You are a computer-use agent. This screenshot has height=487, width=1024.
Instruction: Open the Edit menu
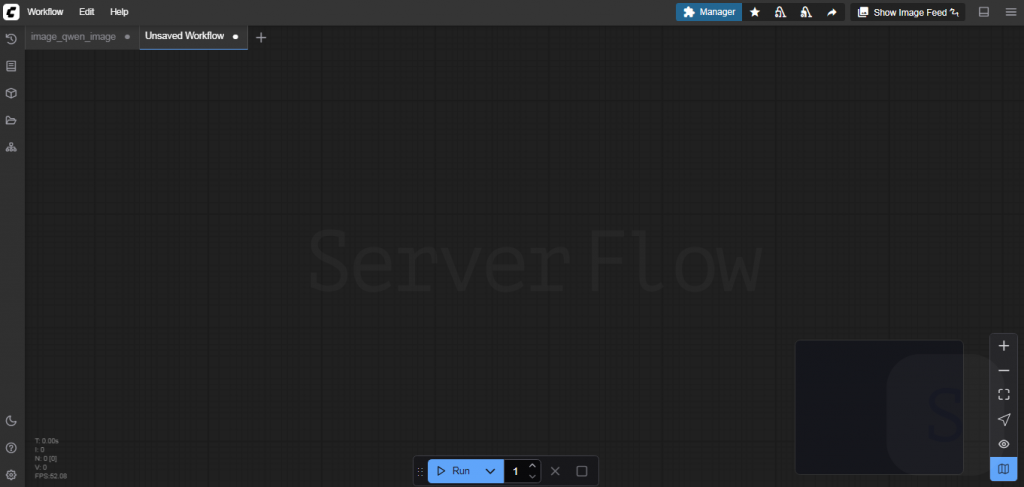pos(87,12)
